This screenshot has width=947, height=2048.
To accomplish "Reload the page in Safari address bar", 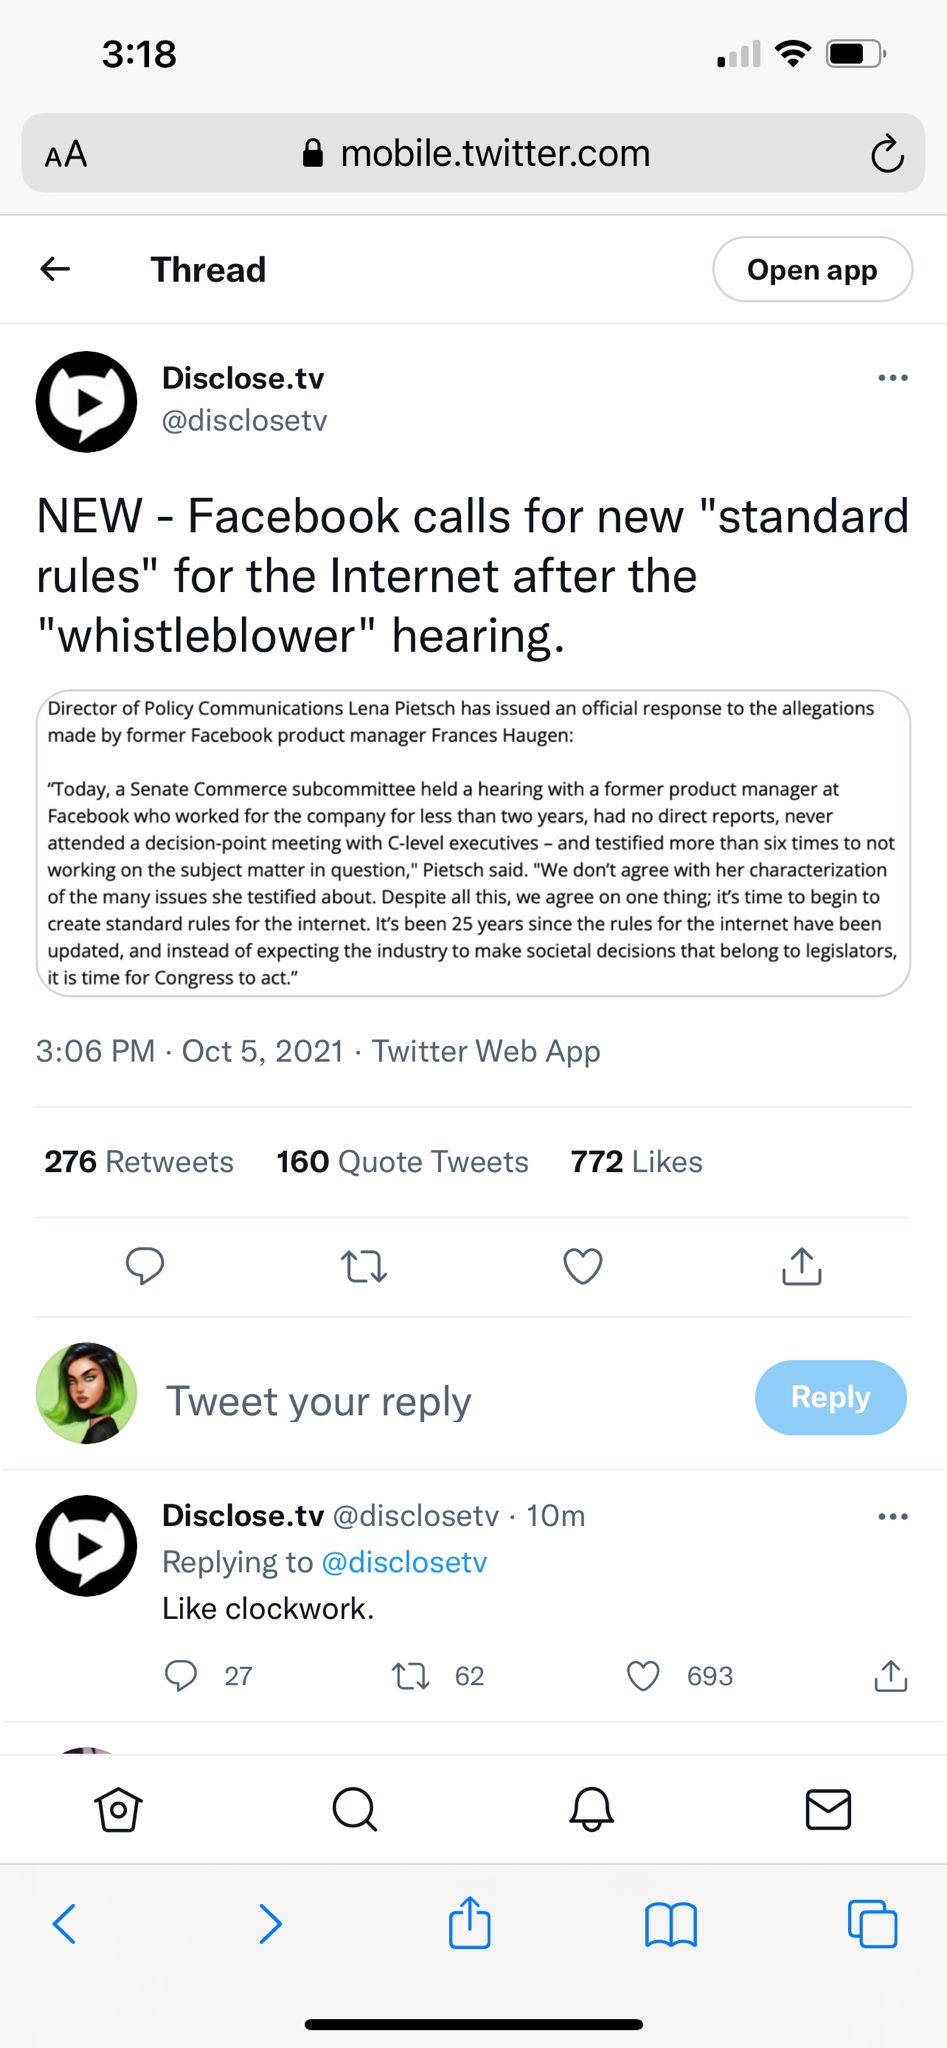I will point(886,154).
